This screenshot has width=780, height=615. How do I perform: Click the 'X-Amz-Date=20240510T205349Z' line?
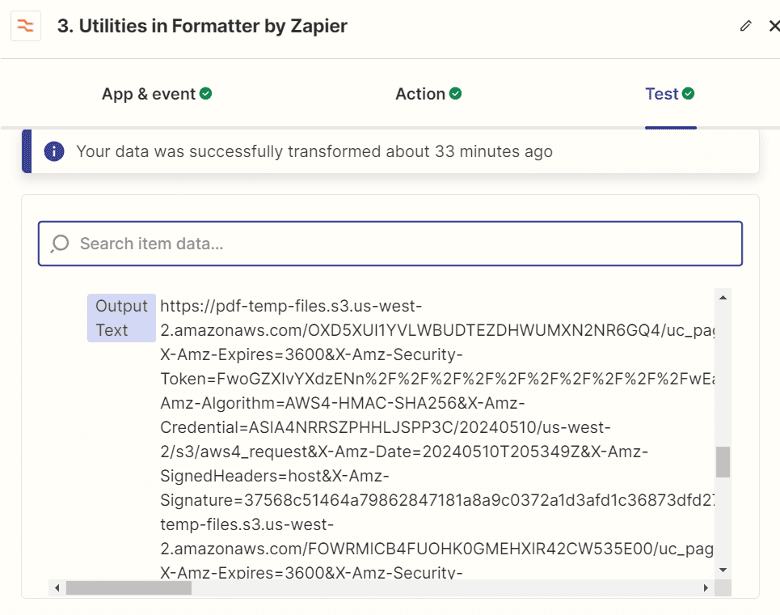pos(404,452)
